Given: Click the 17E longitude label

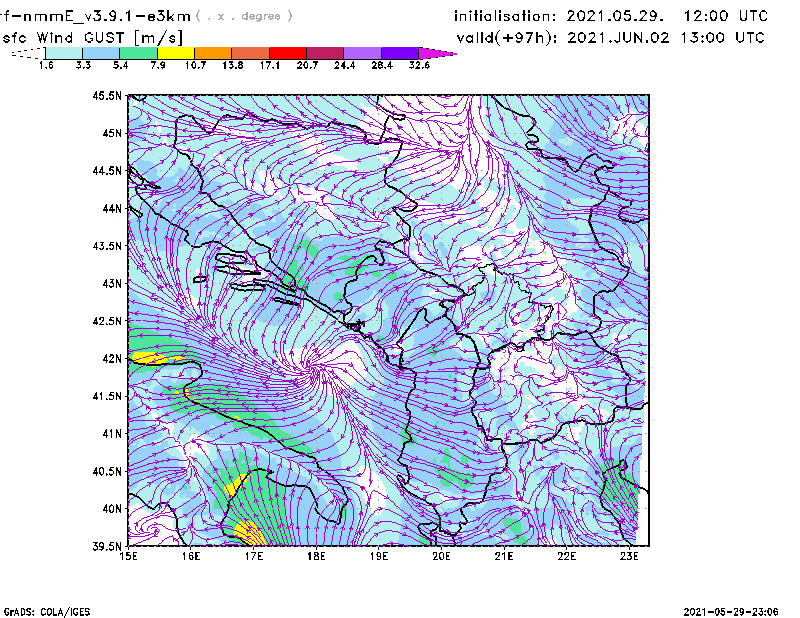Looking at the screenshot, I should 254,556.
